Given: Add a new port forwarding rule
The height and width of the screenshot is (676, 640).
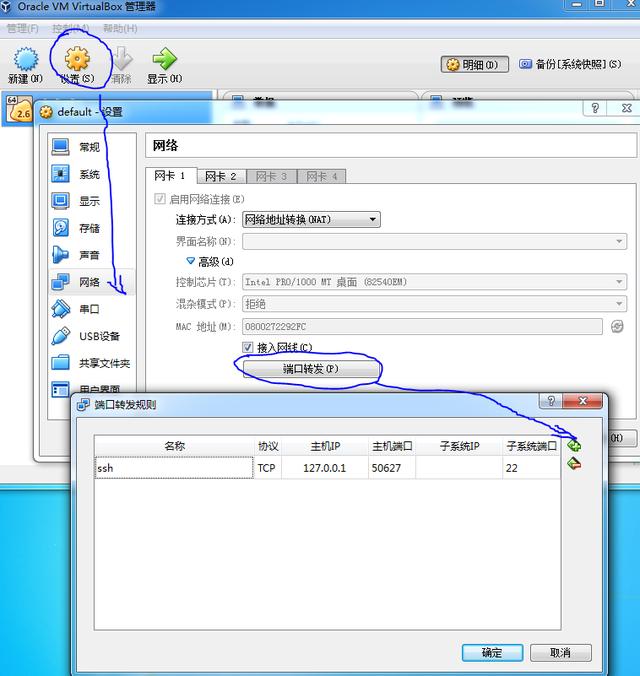Looking at the screenshot, I should coord(574,445).
